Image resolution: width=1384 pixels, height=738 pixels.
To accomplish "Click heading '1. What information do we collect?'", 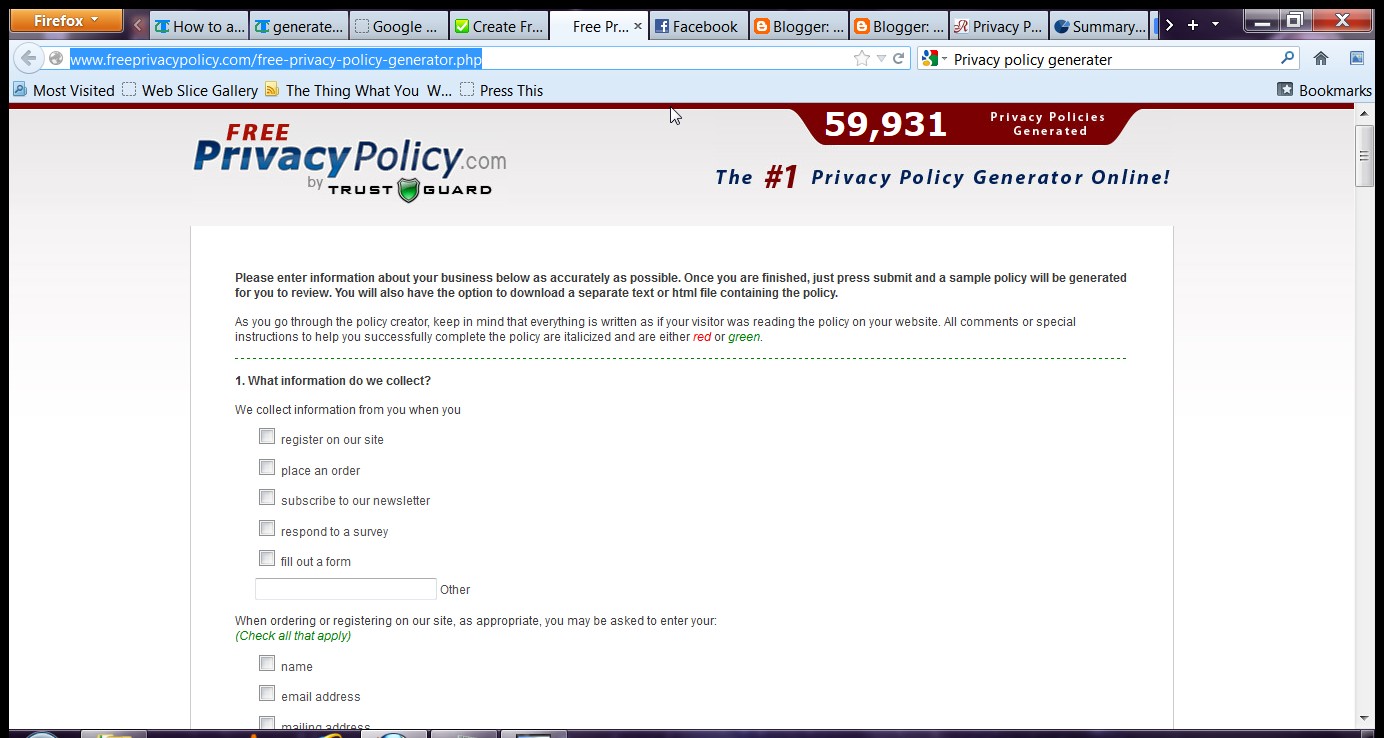I will (x=333, y=381).
